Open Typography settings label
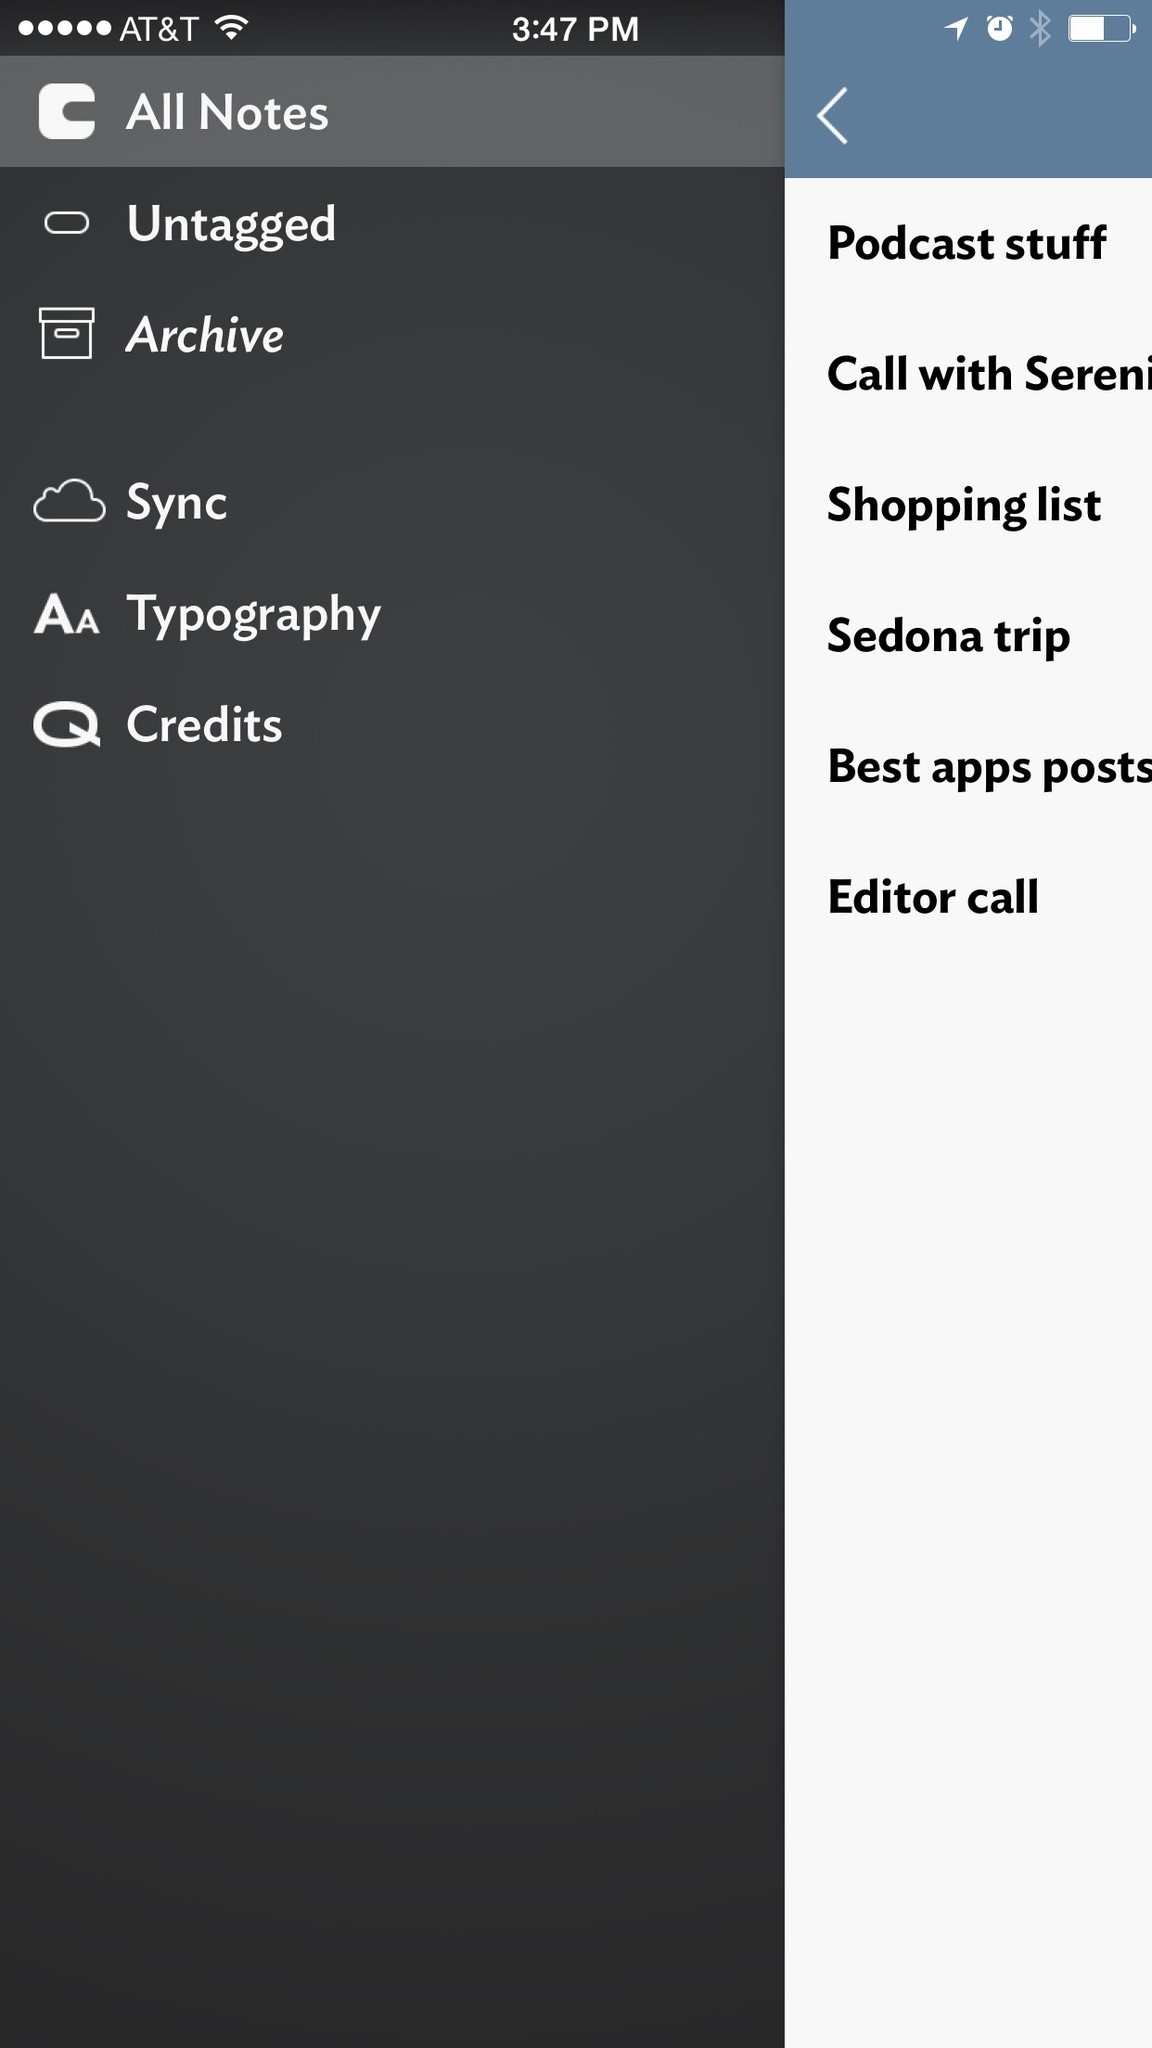This screenshot has width=1152, height=2048. [x=254, y=614]
